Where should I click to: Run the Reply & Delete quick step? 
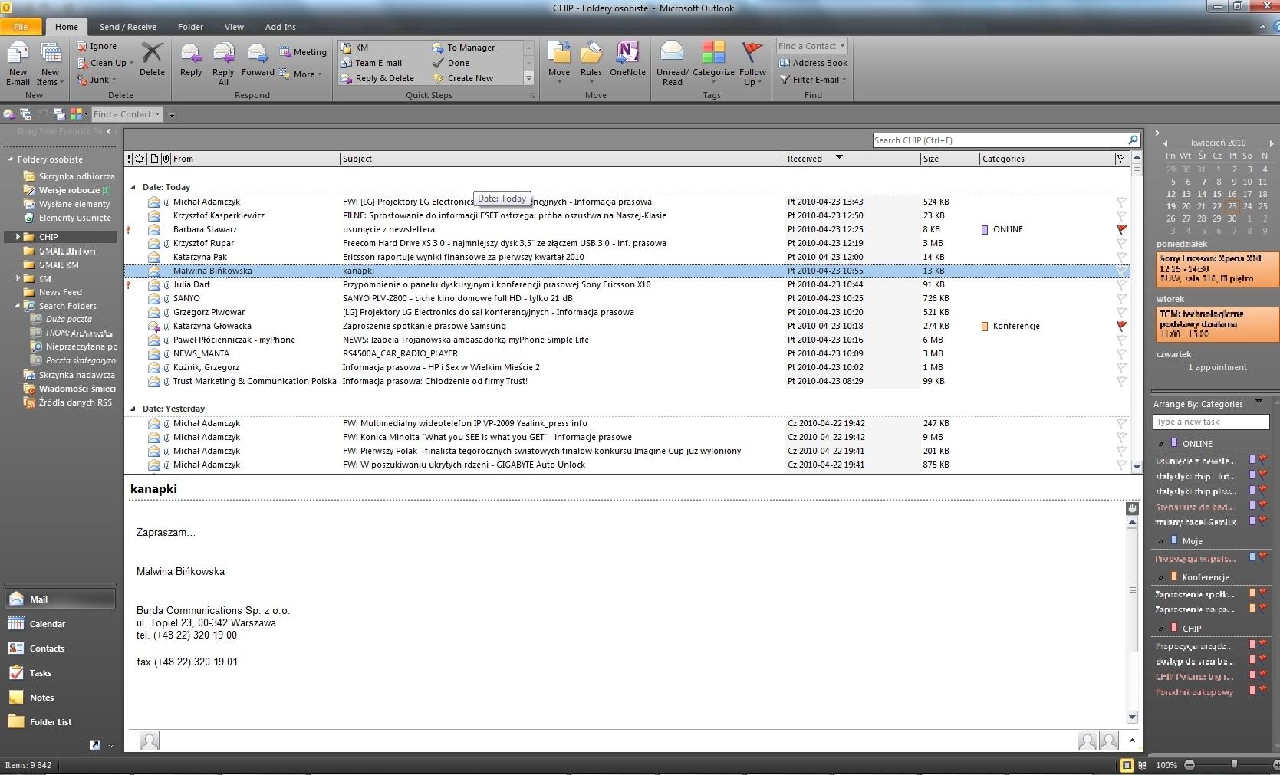click(x=378, y=78)
